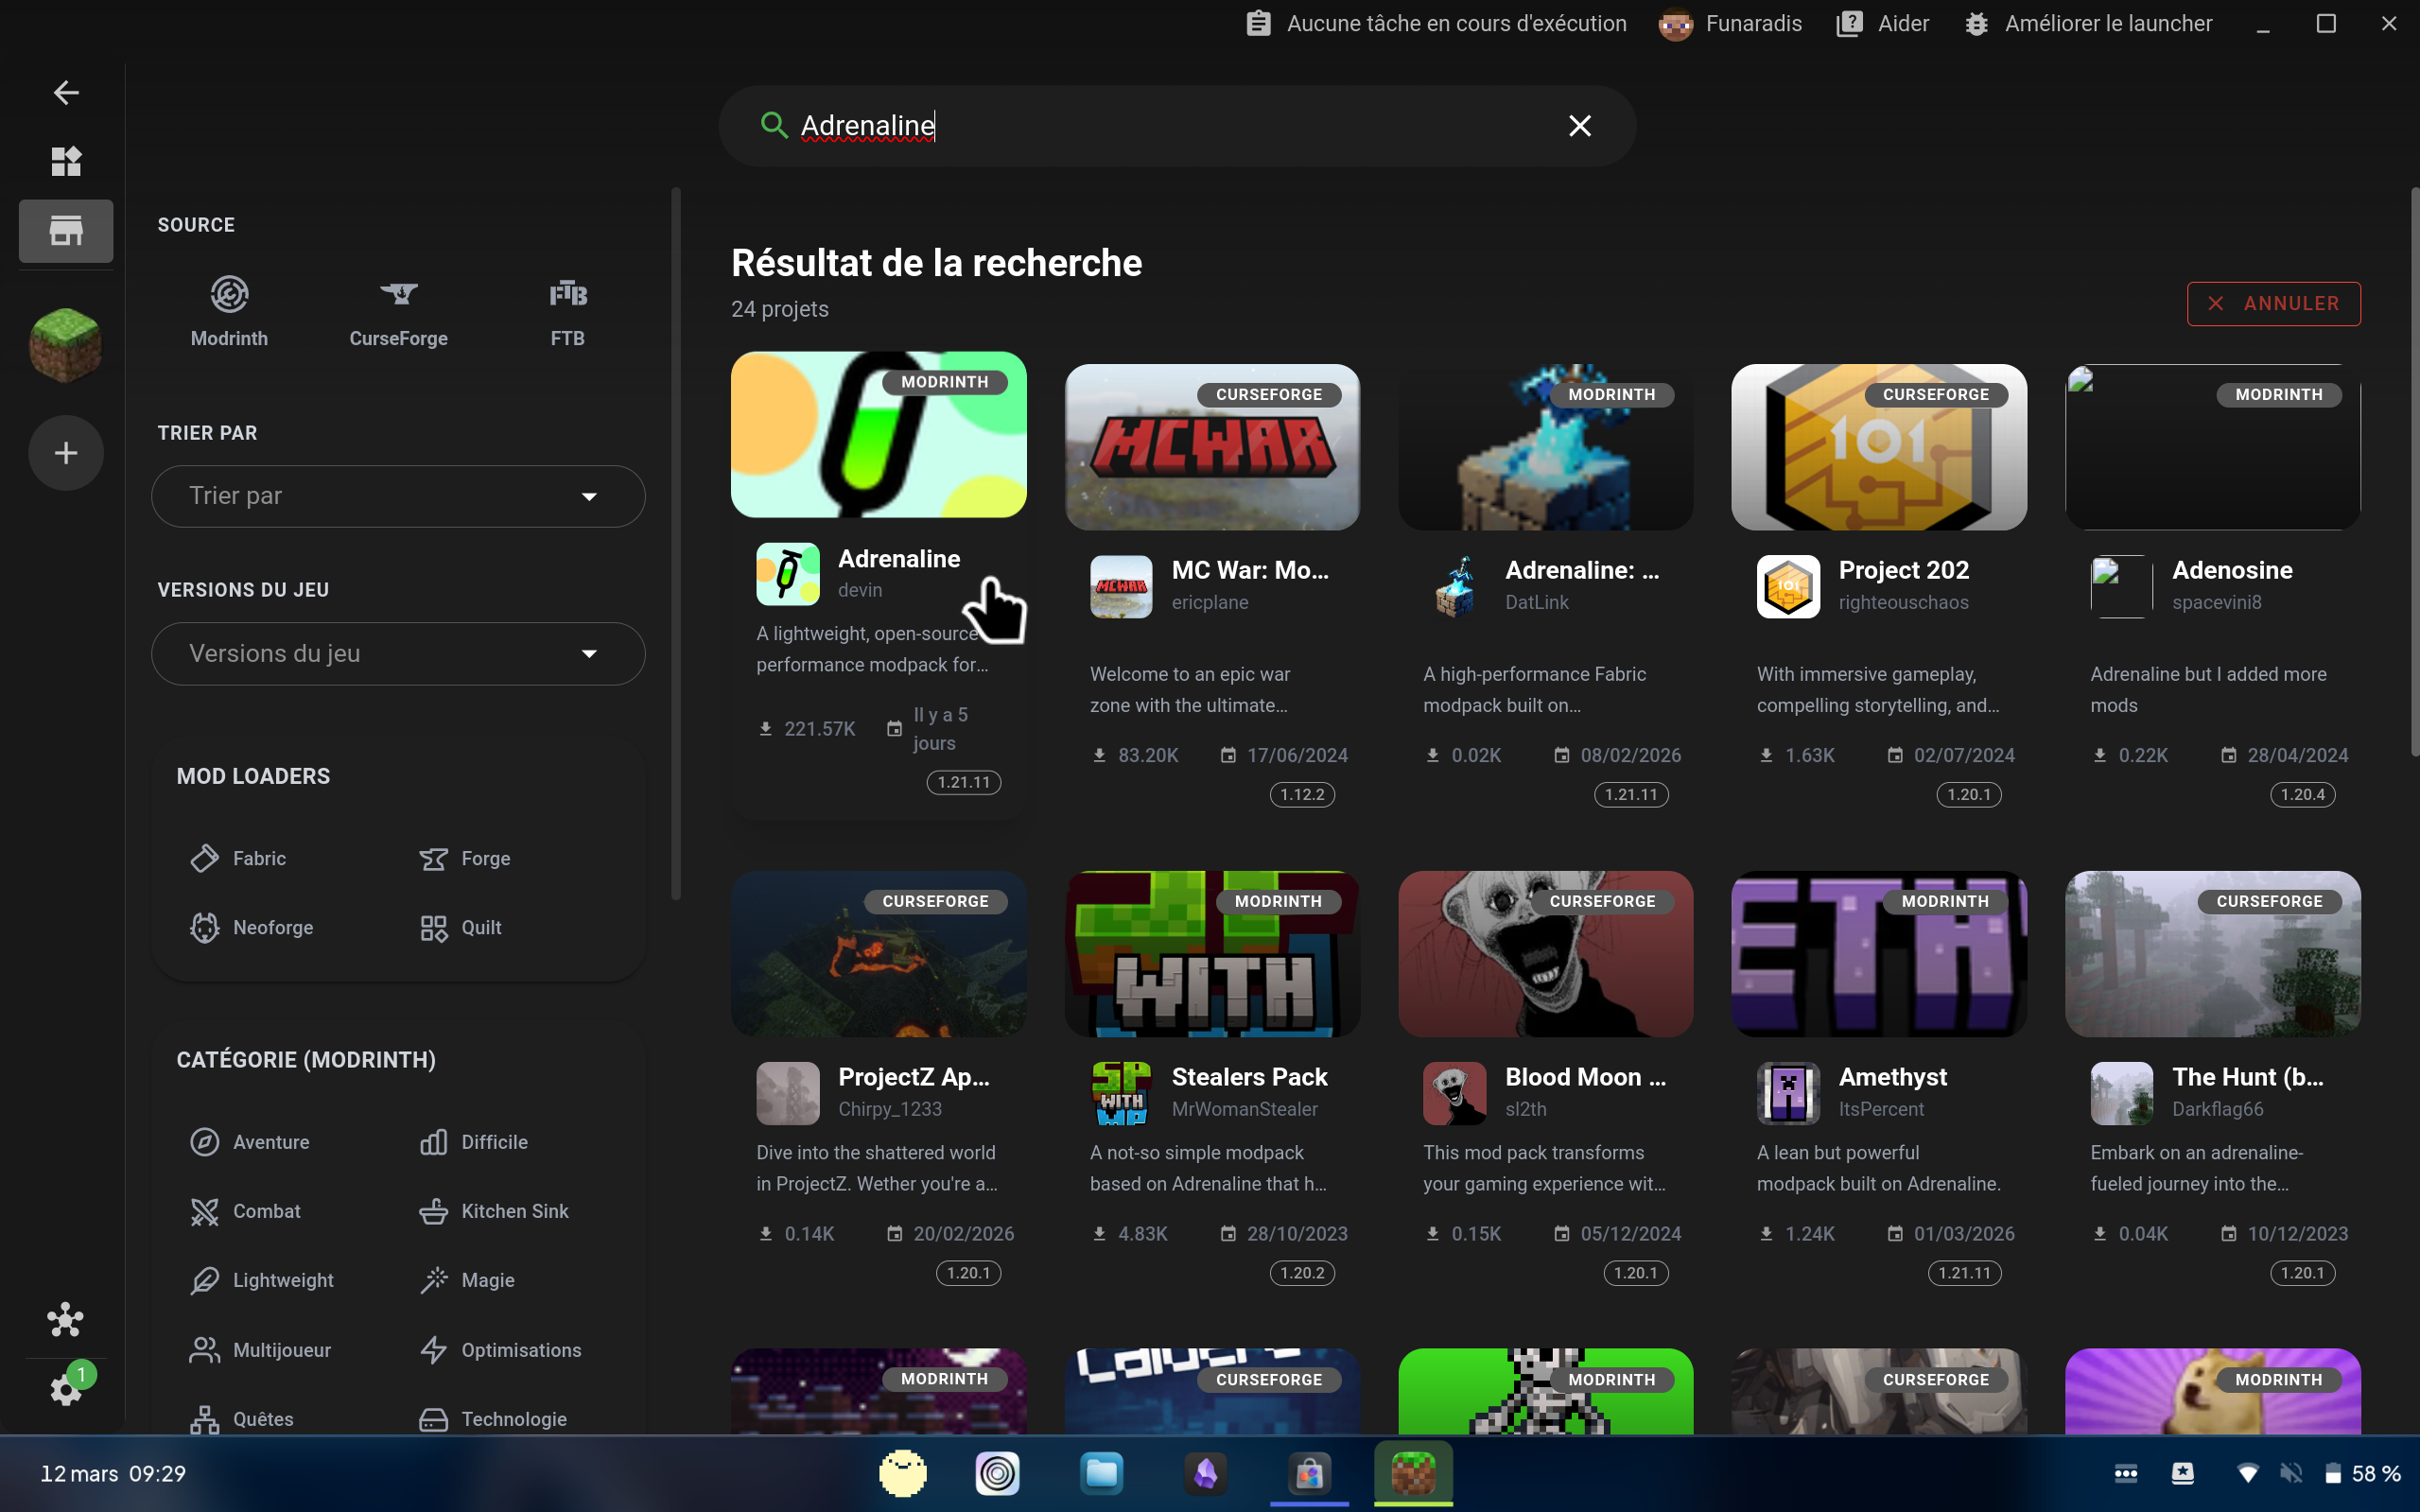Open the Amethyst small creeper icon
Viewport: 2420px width, 1512px height.
pyautogui.click(x=1788, y=1094)
